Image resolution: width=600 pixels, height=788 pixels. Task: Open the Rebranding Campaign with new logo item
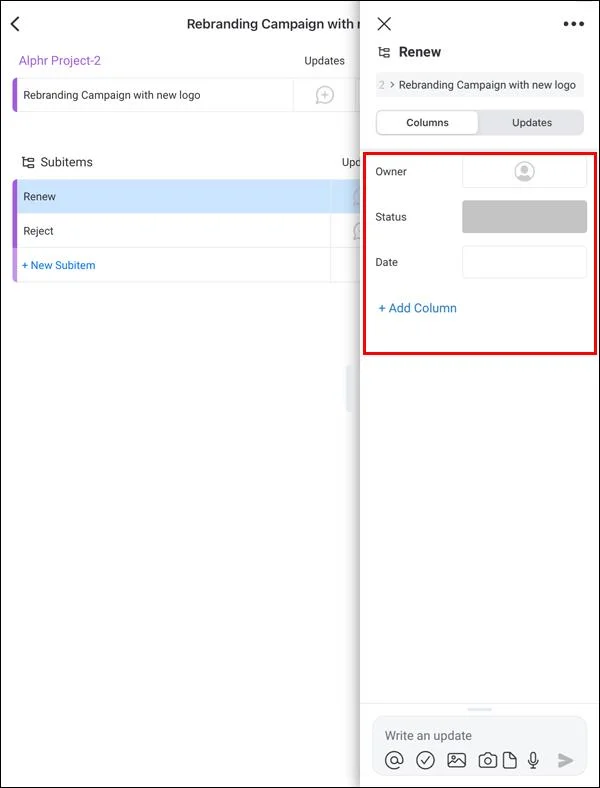point(153,95)
